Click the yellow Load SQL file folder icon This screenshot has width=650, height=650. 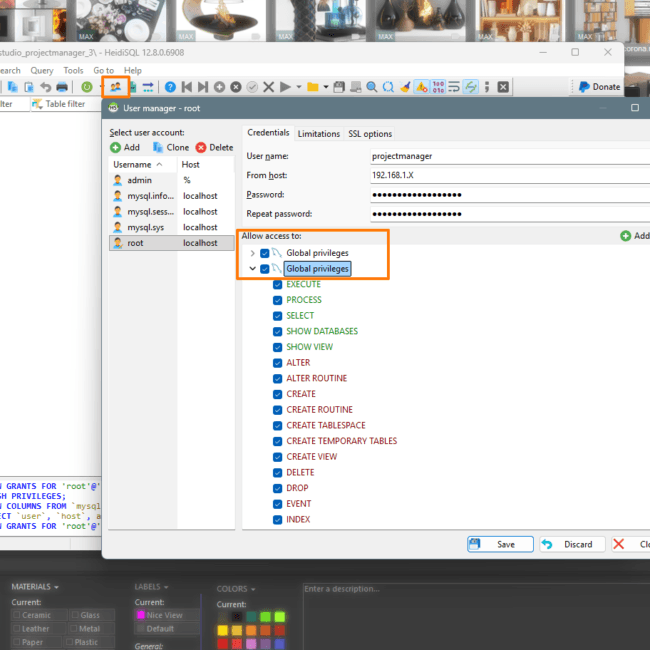[x=313, y=87]
